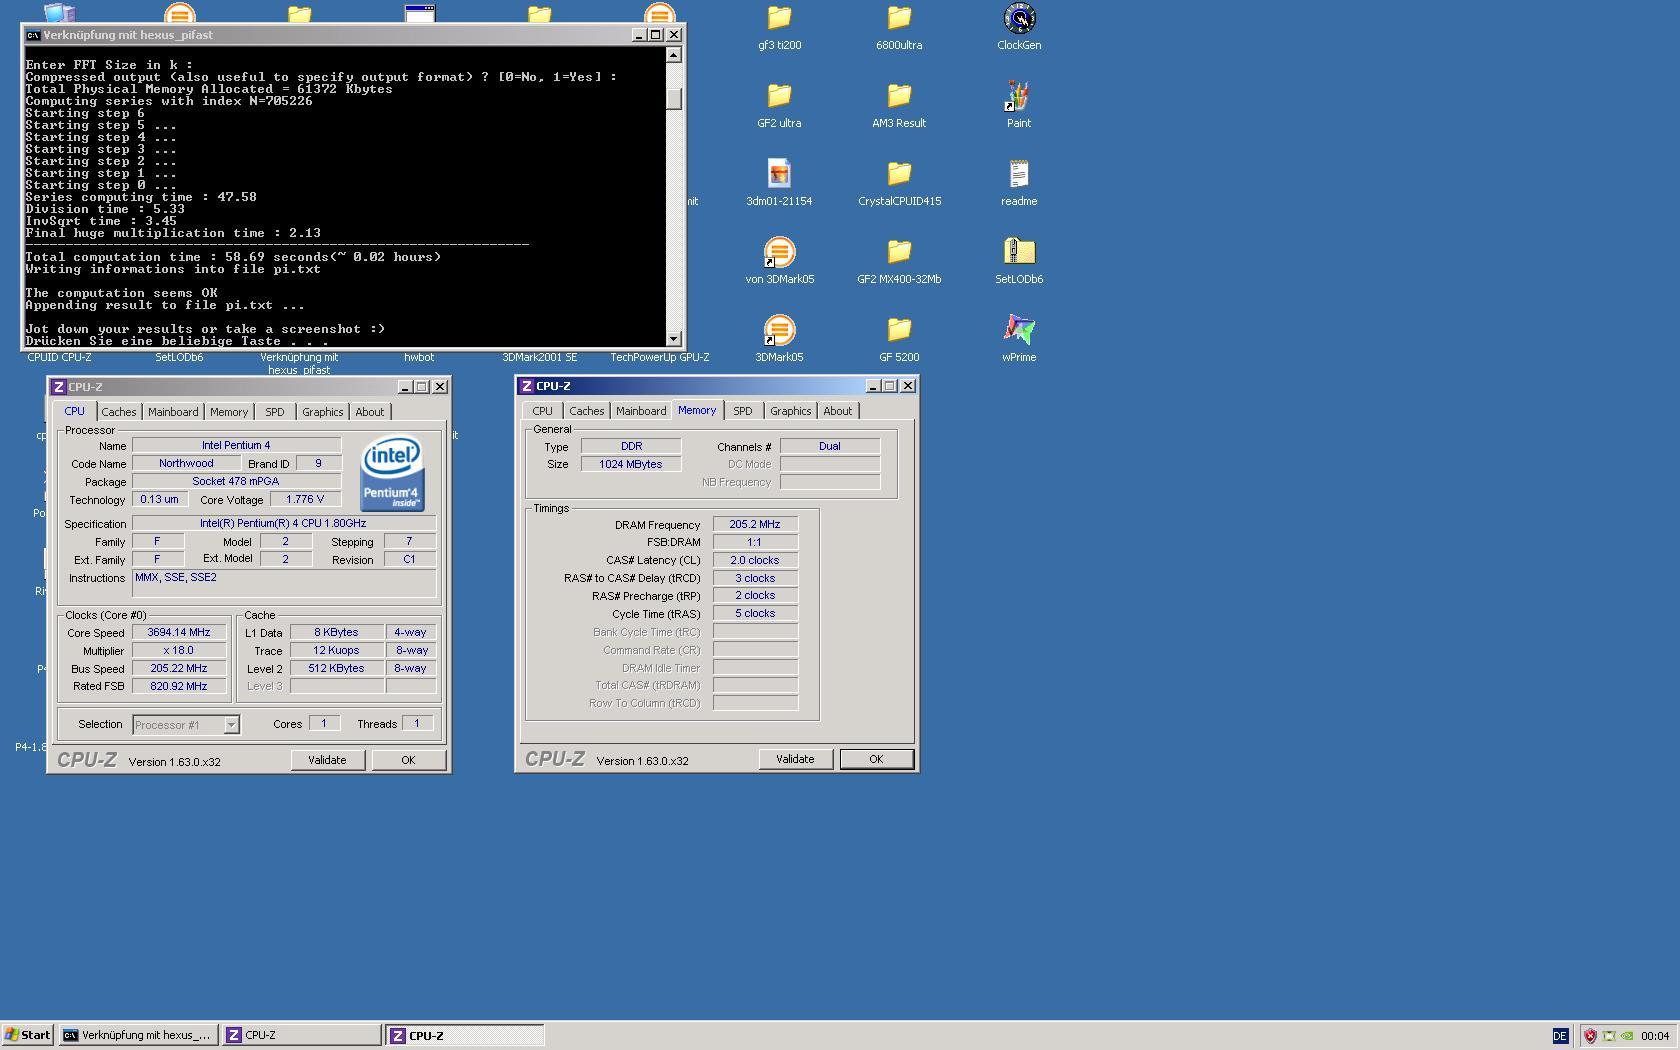Open the readme text file icon

[1019, 174]
